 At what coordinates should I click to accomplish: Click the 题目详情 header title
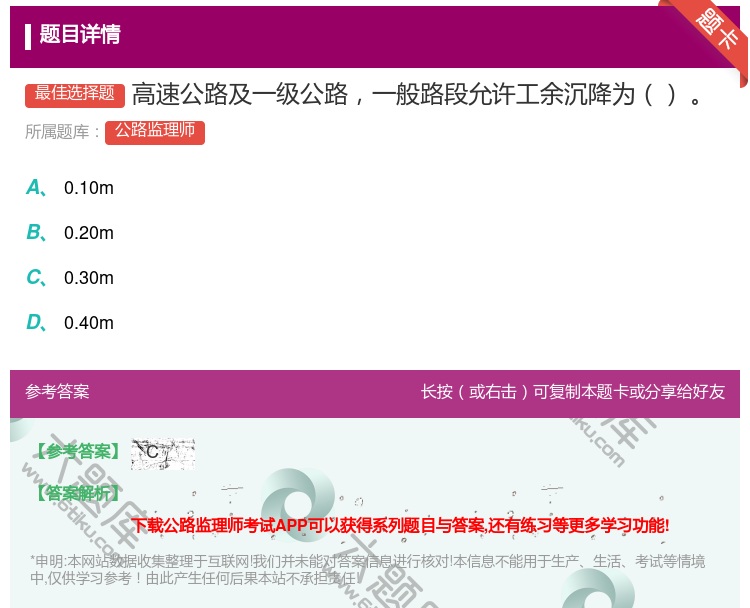click(80, 34)
